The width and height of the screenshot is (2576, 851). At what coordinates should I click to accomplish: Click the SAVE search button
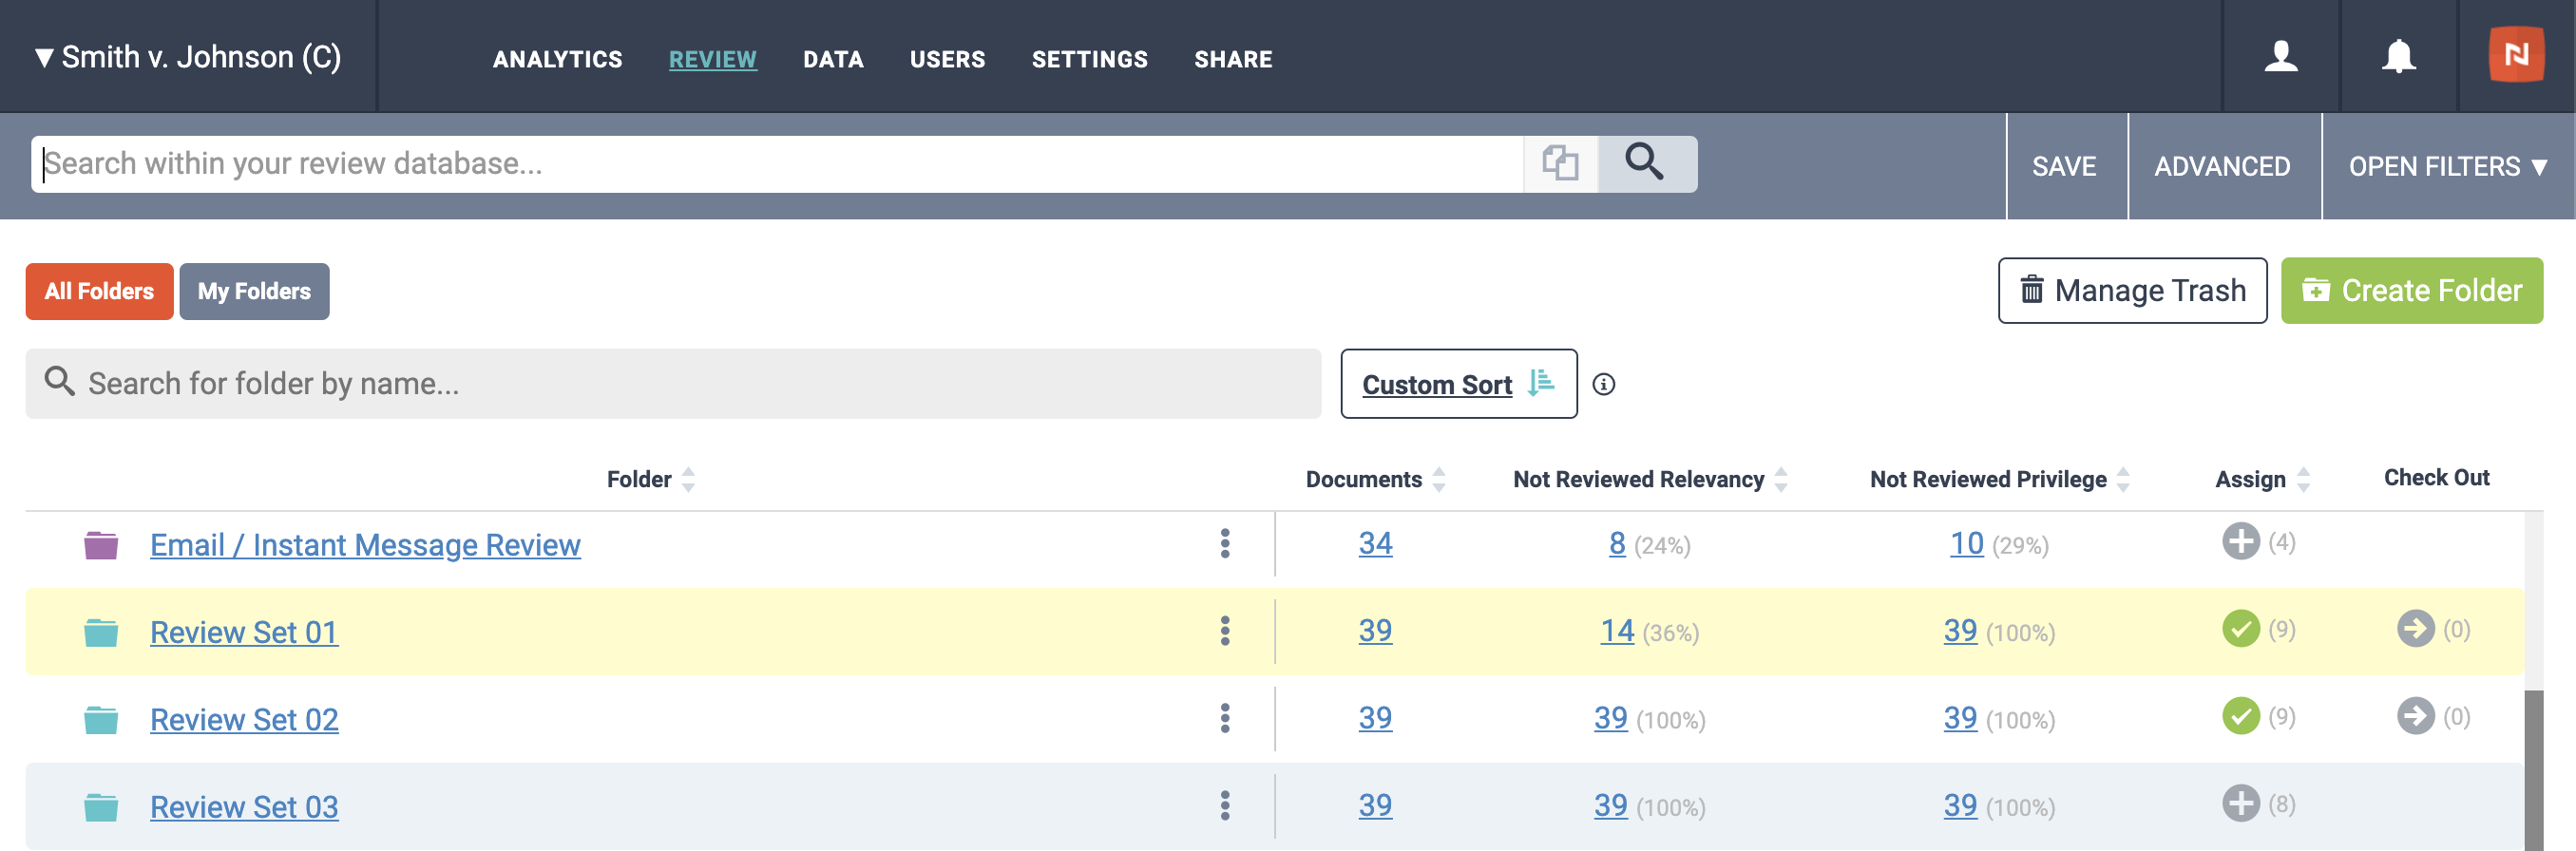(x=2064, y=166)
